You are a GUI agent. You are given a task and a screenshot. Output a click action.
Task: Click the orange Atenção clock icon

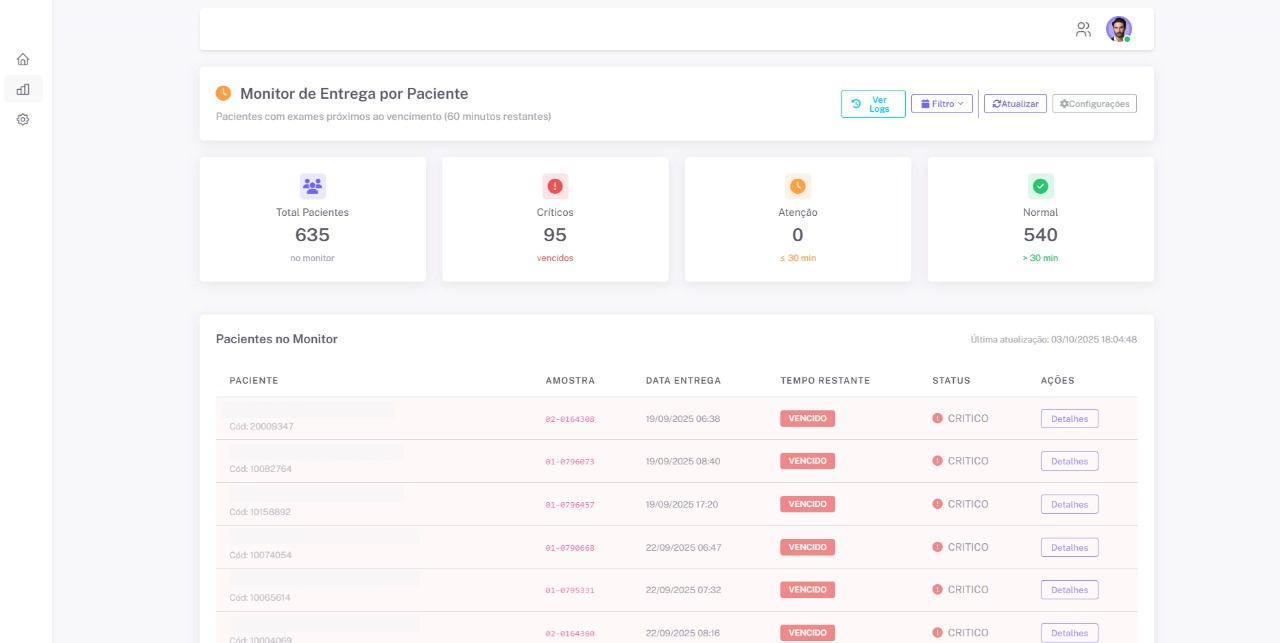pyautogui.click(x=797, y=186)
